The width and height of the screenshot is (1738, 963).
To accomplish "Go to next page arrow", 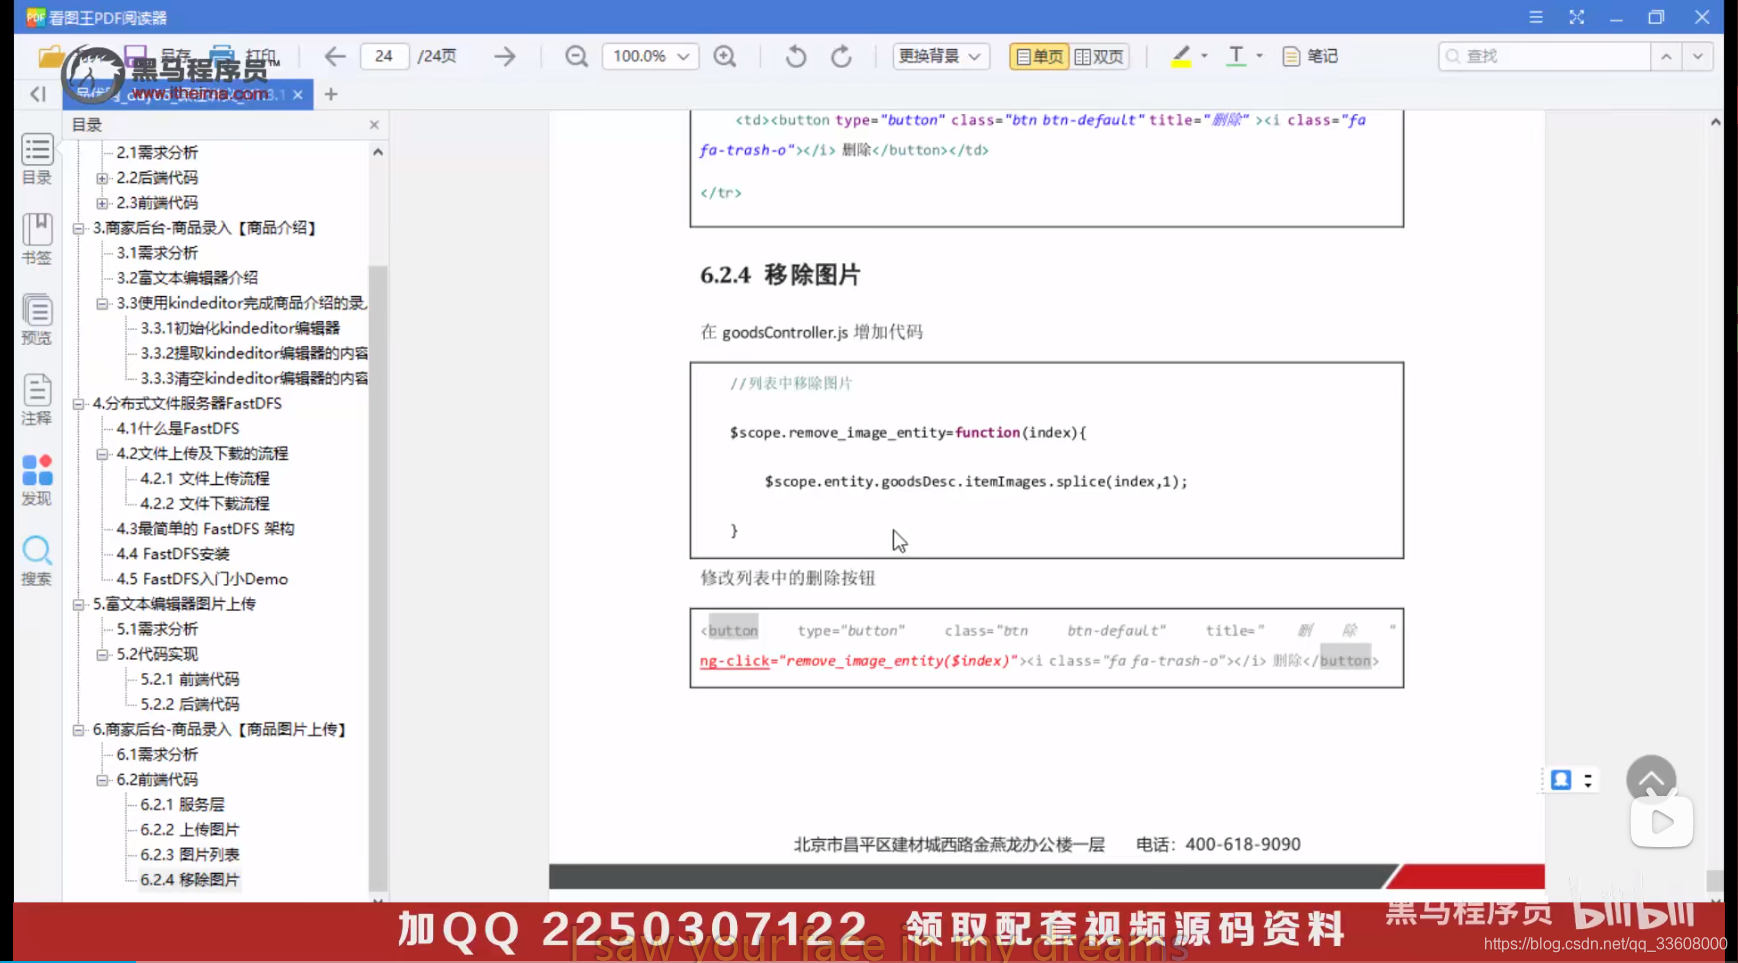I will [505, 56].
